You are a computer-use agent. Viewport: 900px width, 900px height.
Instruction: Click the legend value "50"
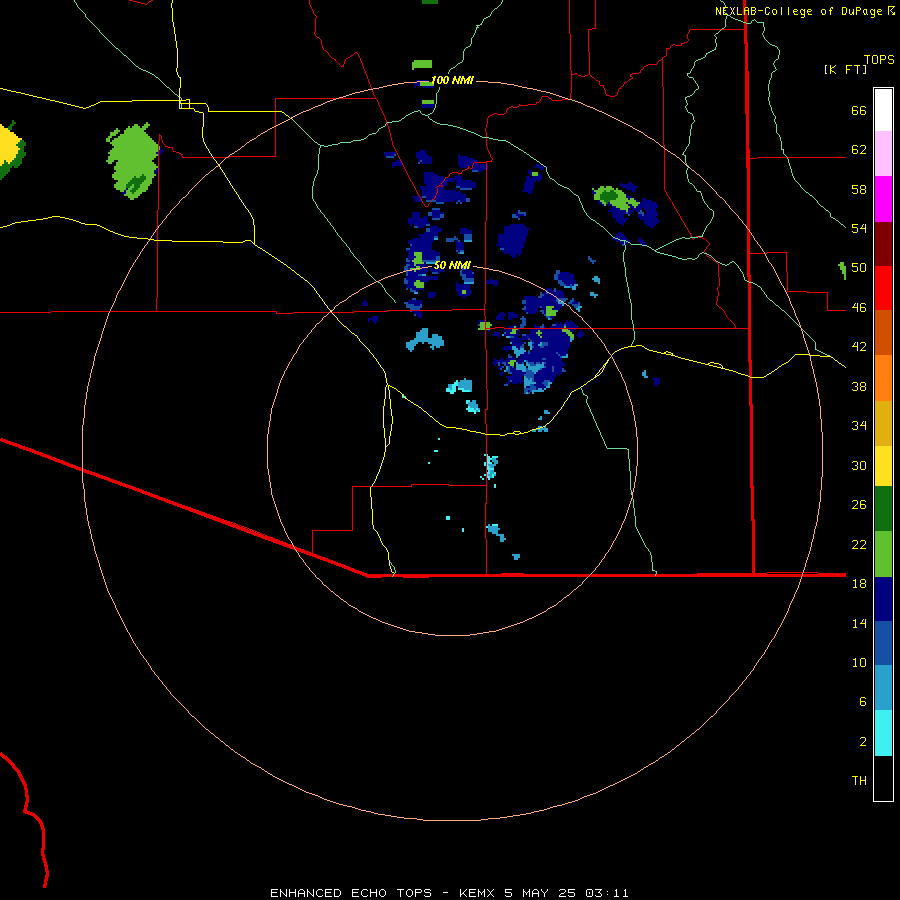(x=859, y=268)
